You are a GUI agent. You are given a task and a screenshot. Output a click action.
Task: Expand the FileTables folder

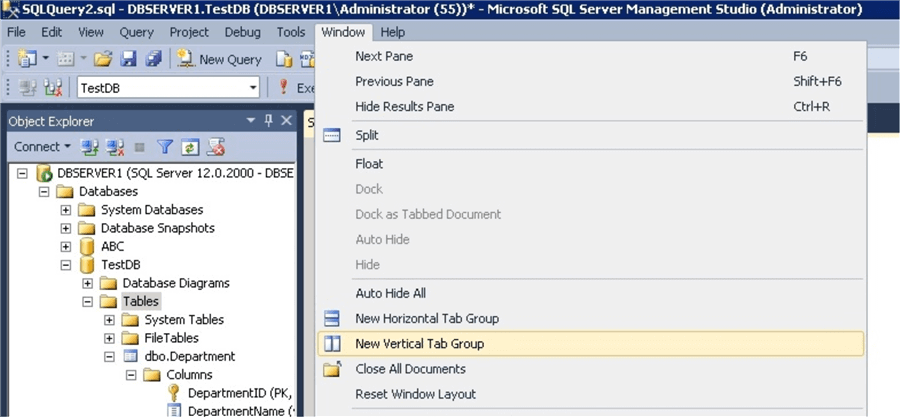pos(109,338)
